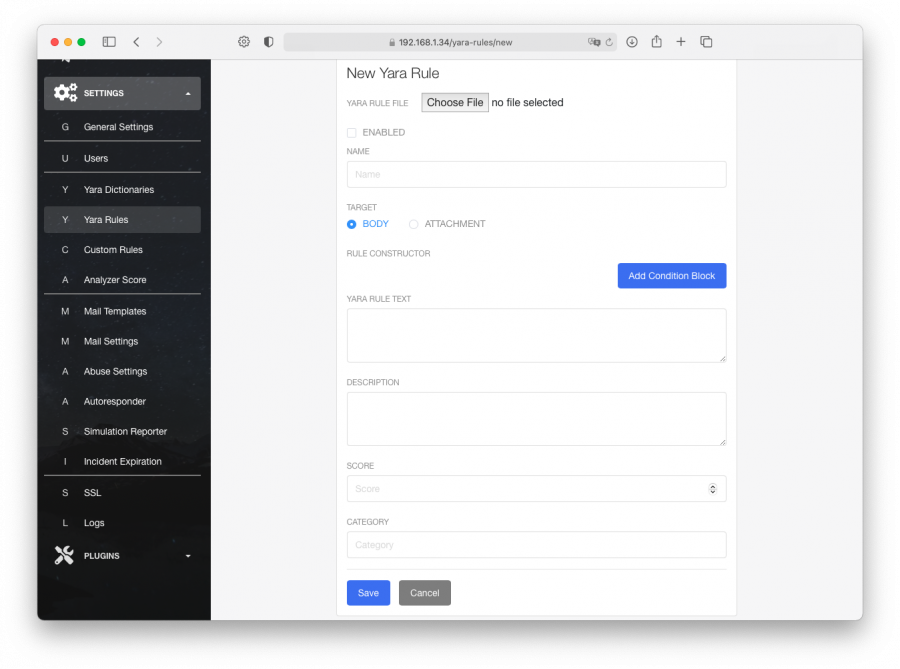Open new tab with plus icon

[x=681, y=42]
